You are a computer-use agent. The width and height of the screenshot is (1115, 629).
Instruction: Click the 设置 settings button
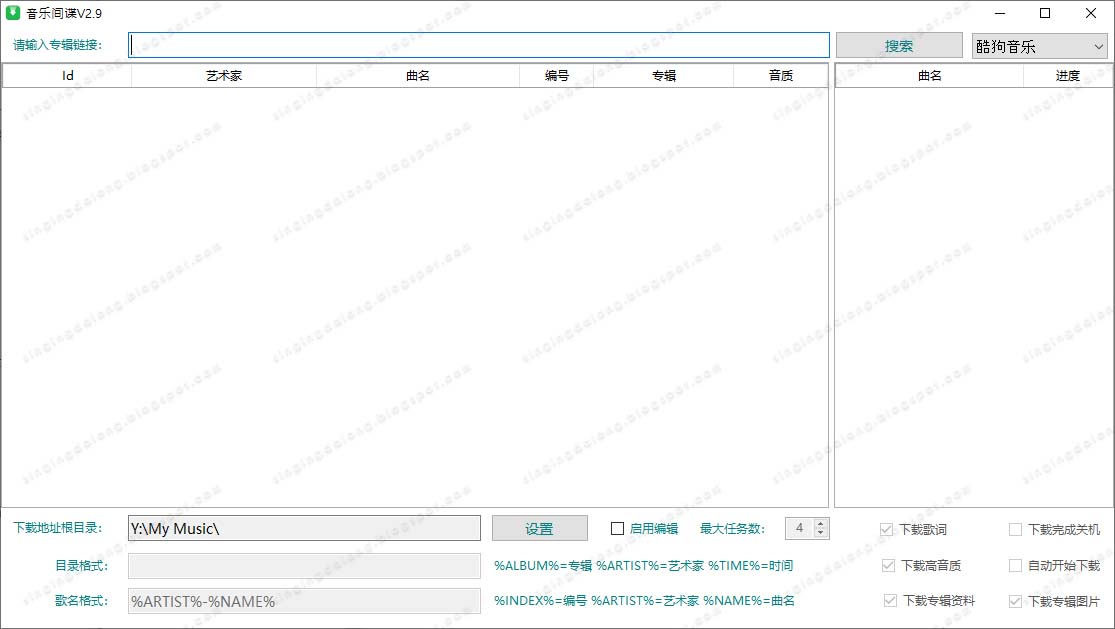[540, 528]
